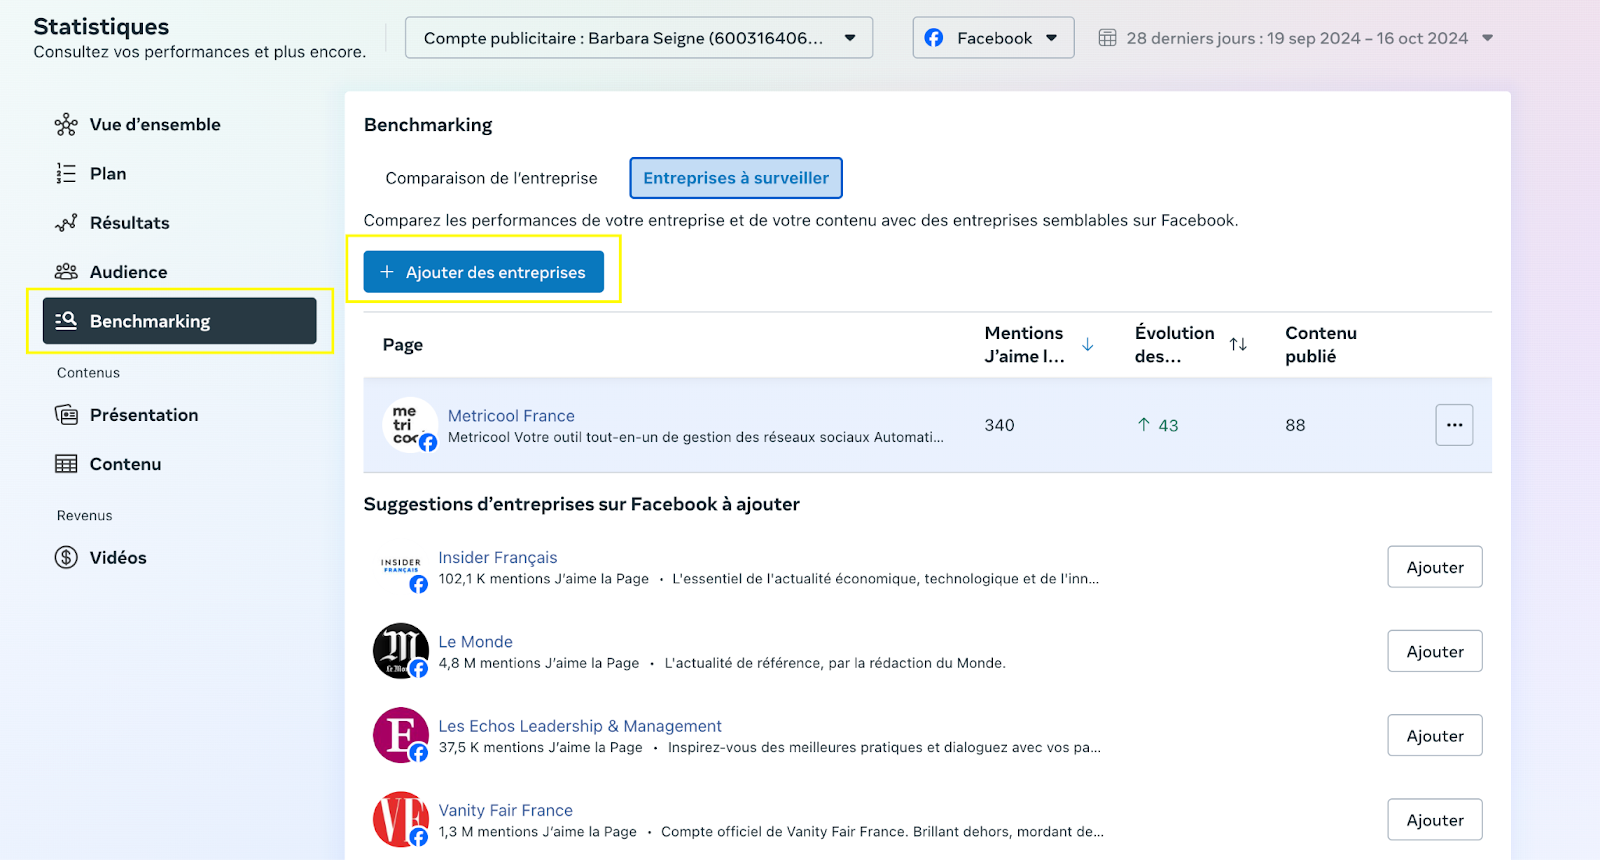The image size is (1600, 860).
Task: Click the Présentation content icon
Action: (x=66, y=414)
